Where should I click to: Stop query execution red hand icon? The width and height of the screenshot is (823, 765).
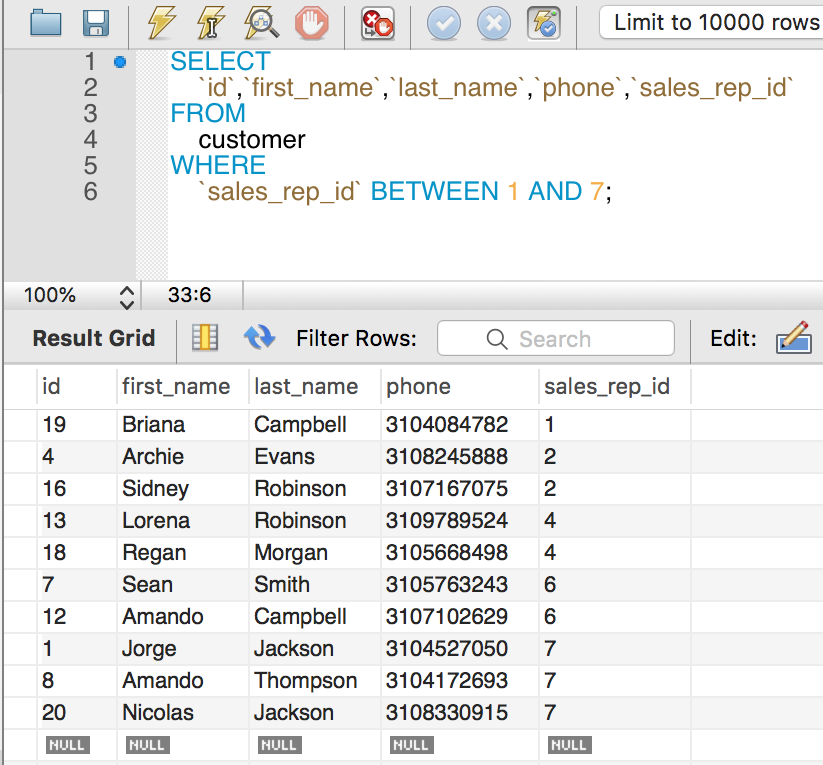[x=312, y=23]
